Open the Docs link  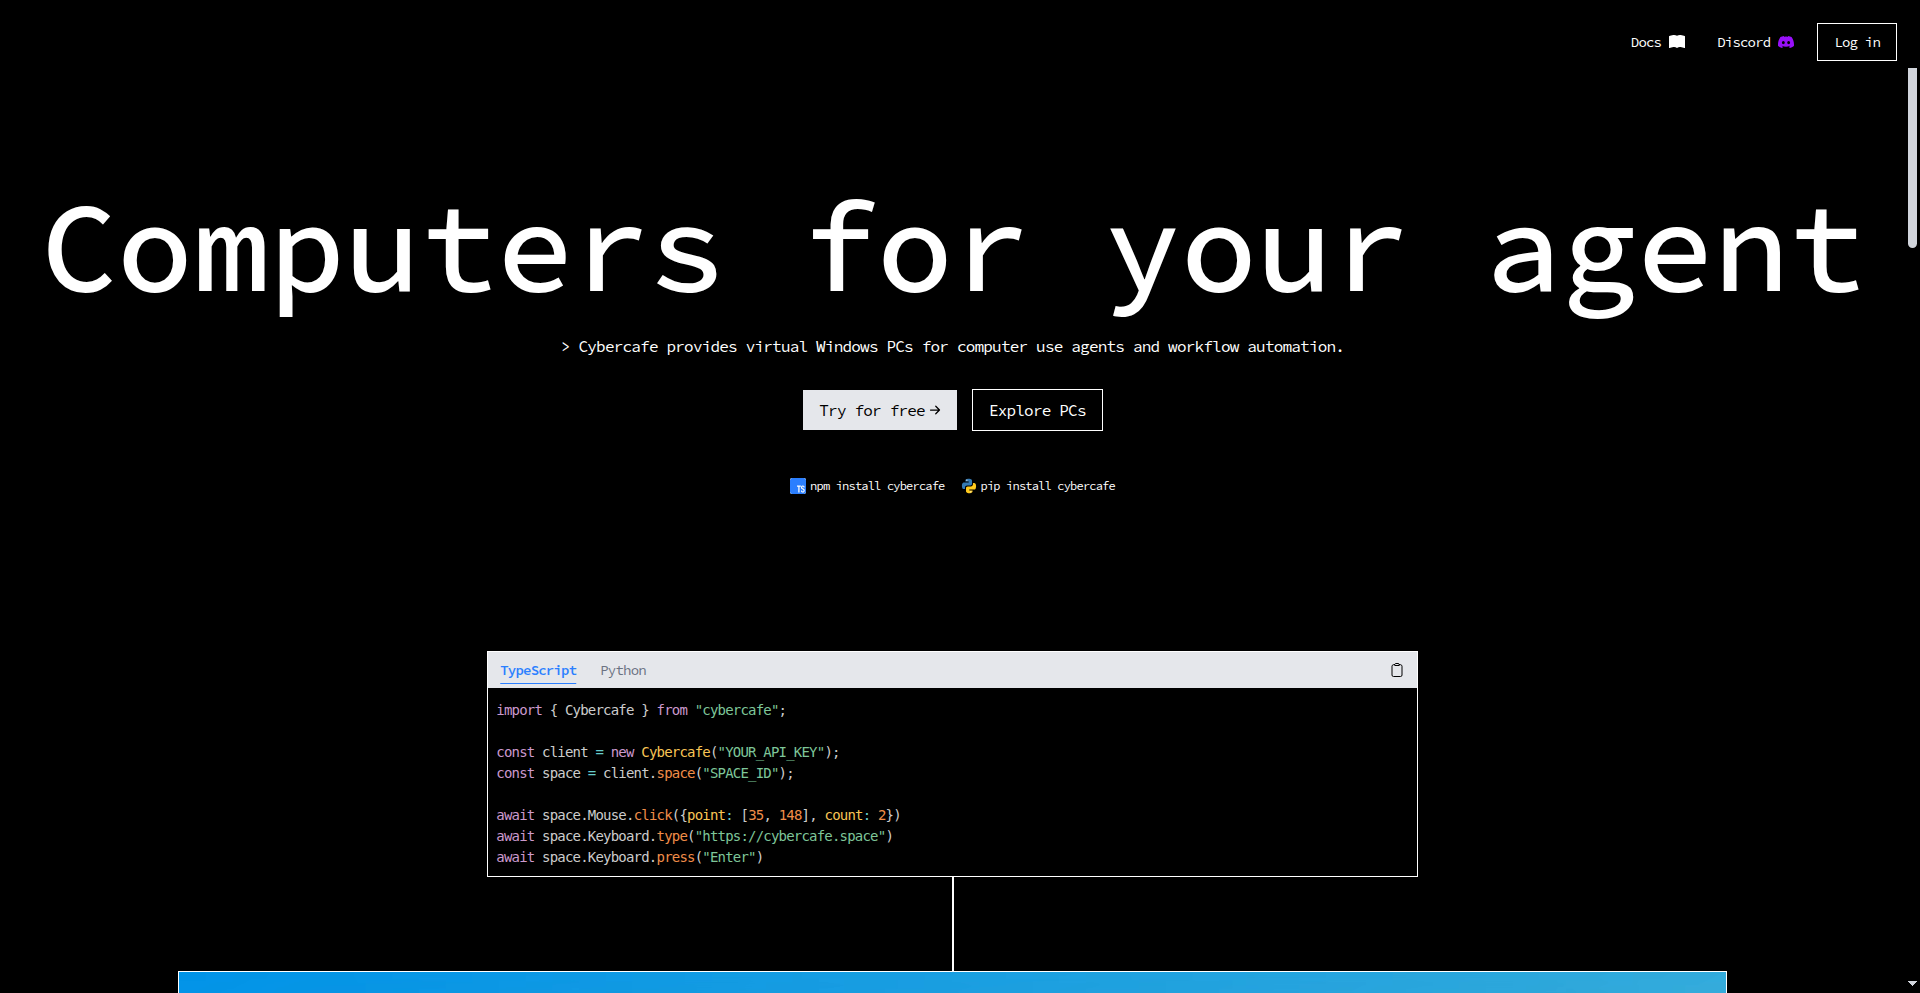(1658, 42)
